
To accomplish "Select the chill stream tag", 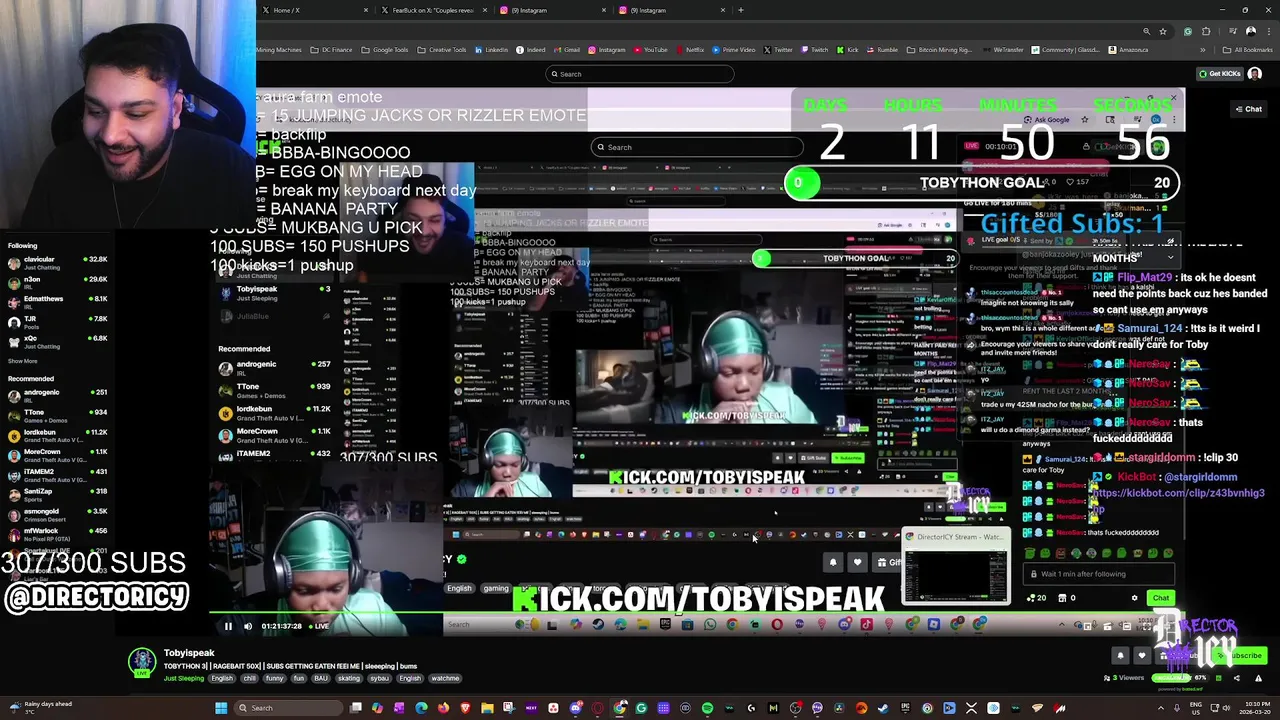I will (249, 678).
